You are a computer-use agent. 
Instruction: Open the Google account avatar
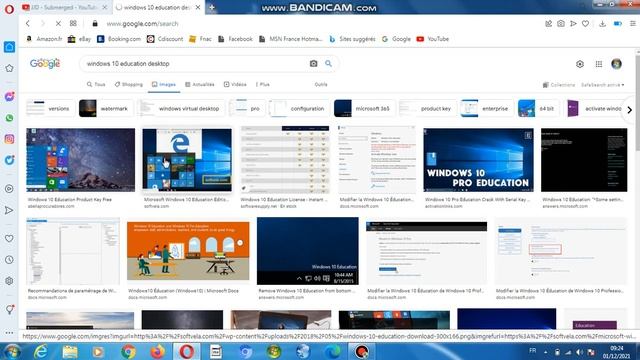(x=616, y=64)
